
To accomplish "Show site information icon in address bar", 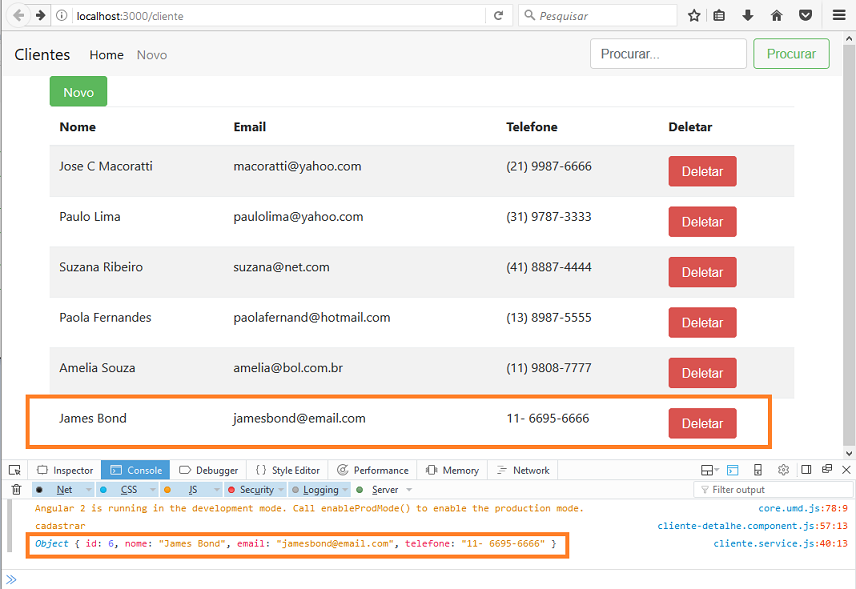I will [62, 15].
